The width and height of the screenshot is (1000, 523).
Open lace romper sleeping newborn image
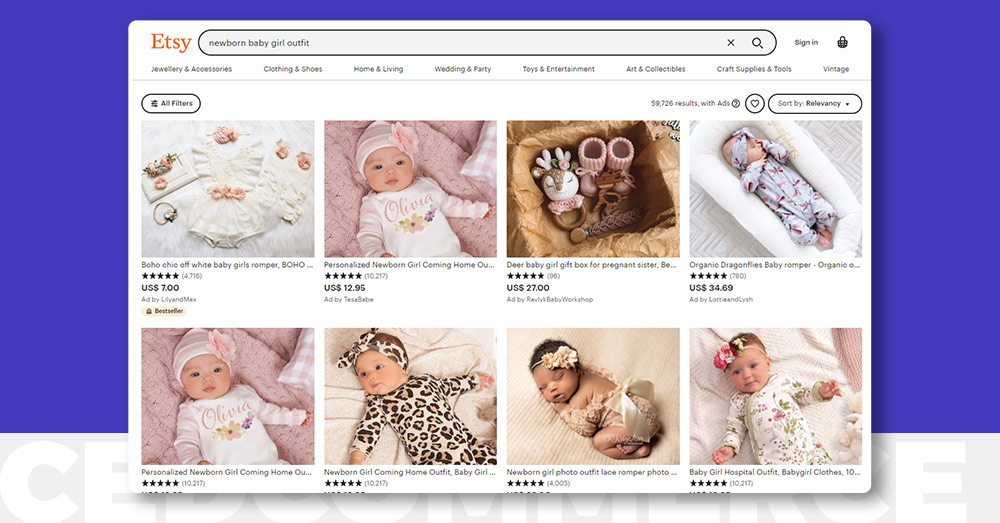point(593,396)
